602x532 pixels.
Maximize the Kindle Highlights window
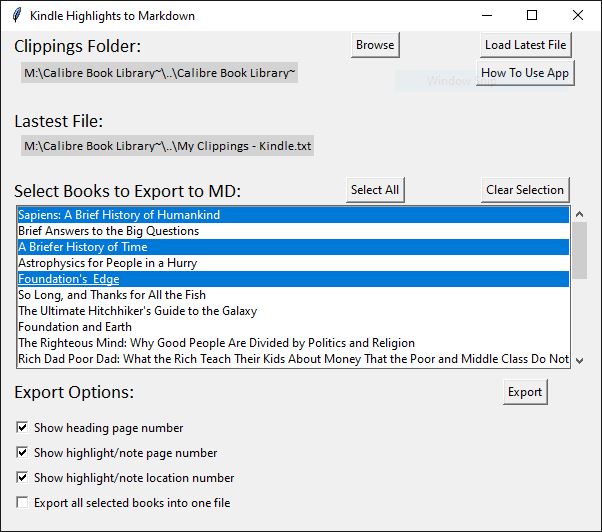(x=532, y=15)
